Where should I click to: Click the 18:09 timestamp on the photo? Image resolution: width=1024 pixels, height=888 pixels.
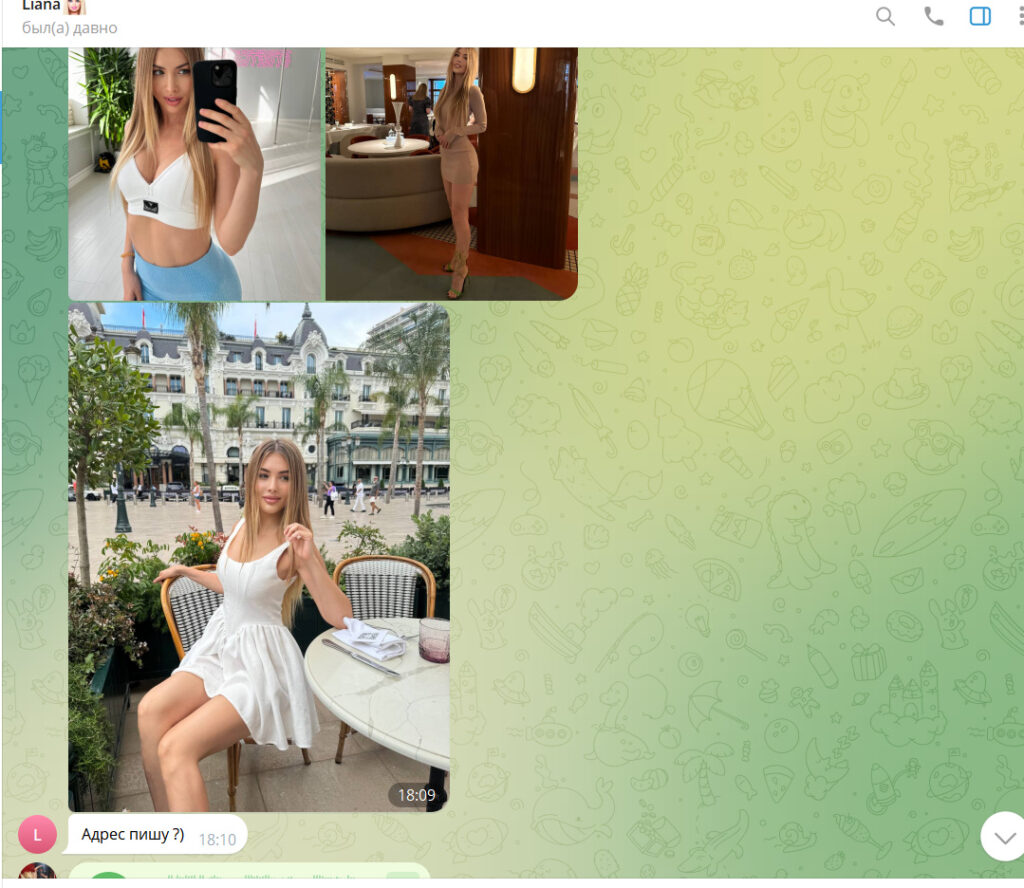click(416, 796)
